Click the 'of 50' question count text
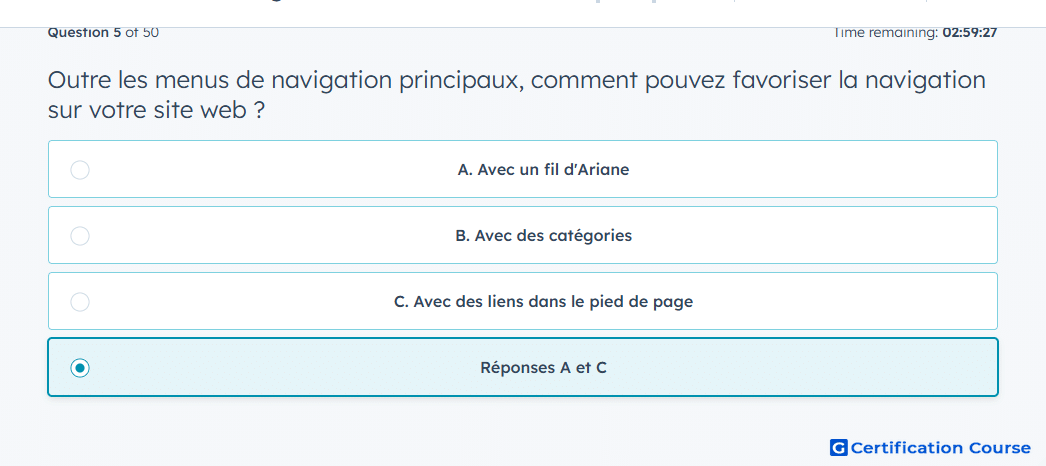This screenshot has height=466, width=1046. pyautogui.click(x=142, y=32)
